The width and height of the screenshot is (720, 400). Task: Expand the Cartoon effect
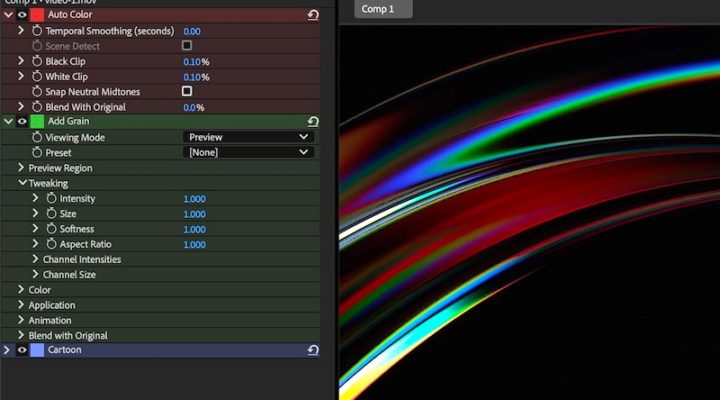click(6, 350)
